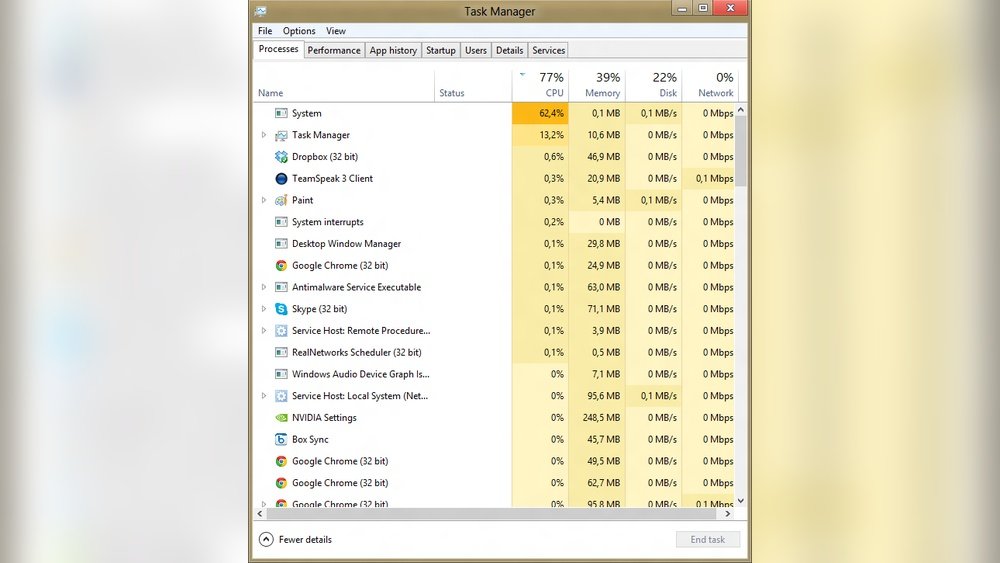Viewport: 1000px width, 563px height.
Task: Select the Box Sync process name
Action: click(311, 439)
